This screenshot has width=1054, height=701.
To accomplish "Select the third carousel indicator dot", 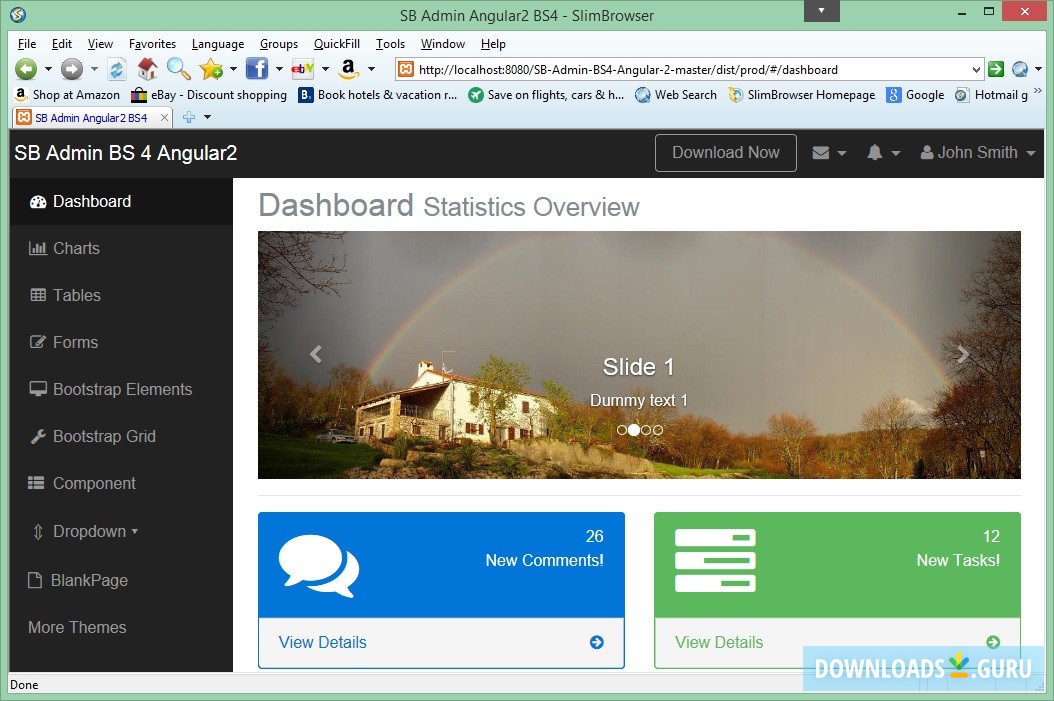I will [x=646, y=430].
